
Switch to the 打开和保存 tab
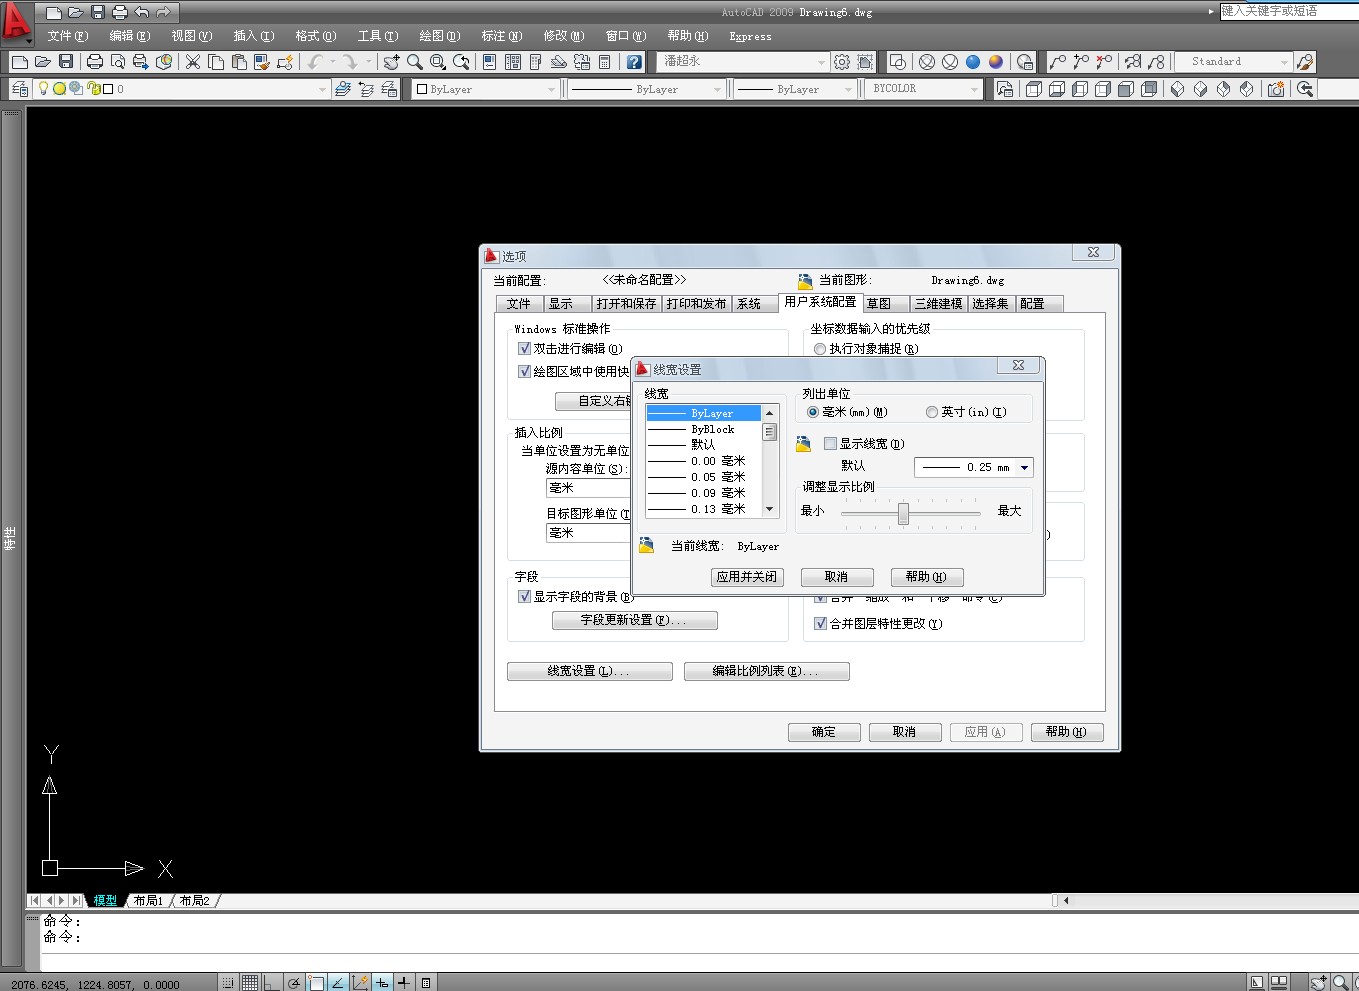coord(626,304)
